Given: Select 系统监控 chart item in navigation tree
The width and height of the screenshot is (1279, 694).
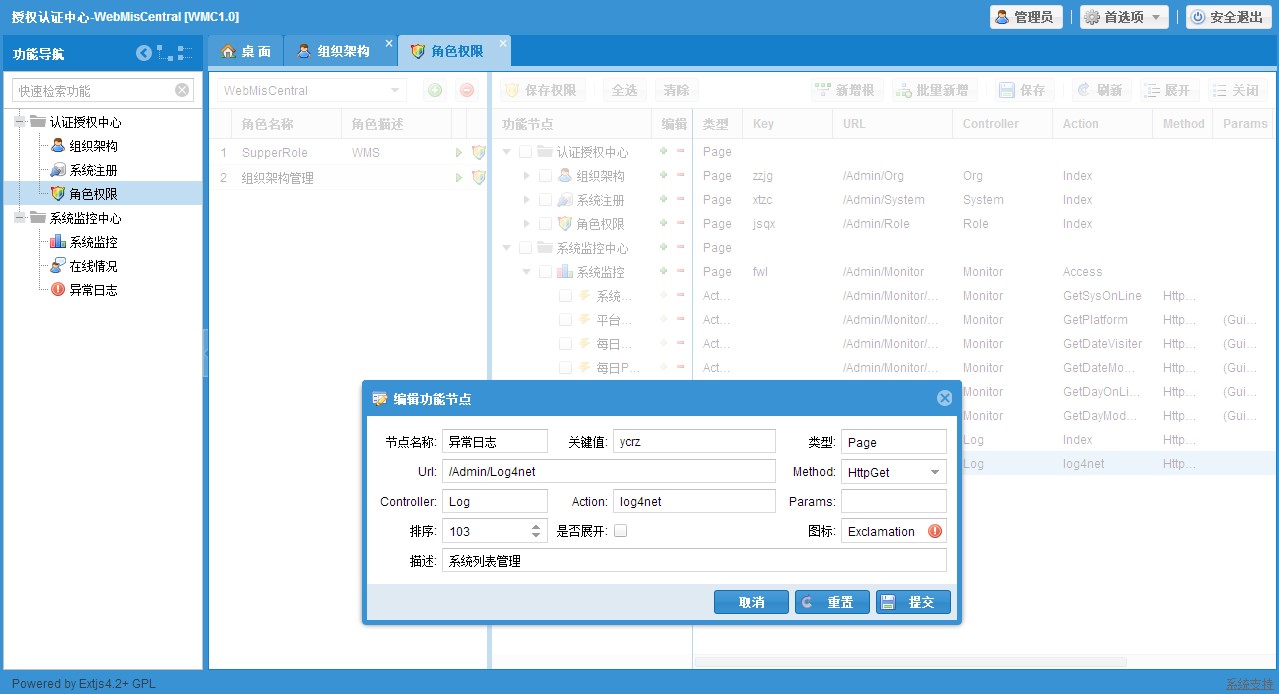Looking at the screenshot, I should 93,242.
